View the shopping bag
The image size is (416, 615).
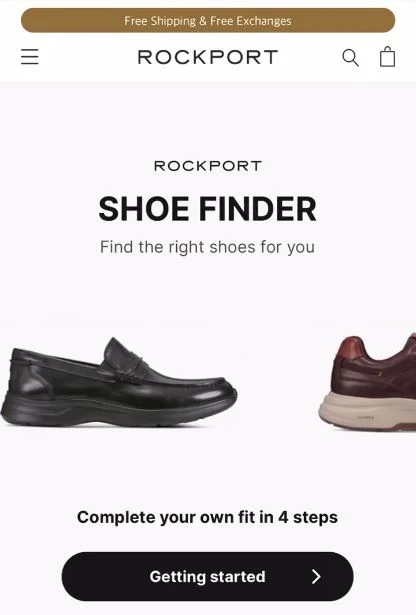tap(387, 56)
